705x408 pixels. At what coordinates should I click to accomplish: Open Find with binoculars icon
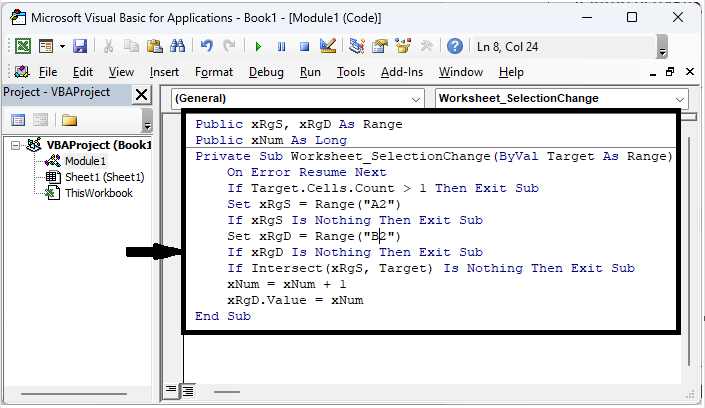click(x=178, y=46)
